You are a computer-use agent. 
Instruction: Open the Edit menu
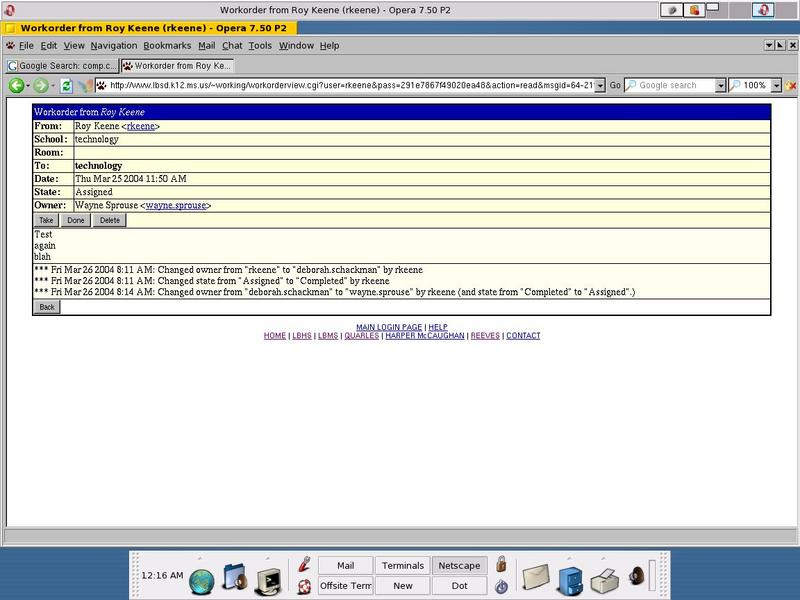[x=48, y=45]
